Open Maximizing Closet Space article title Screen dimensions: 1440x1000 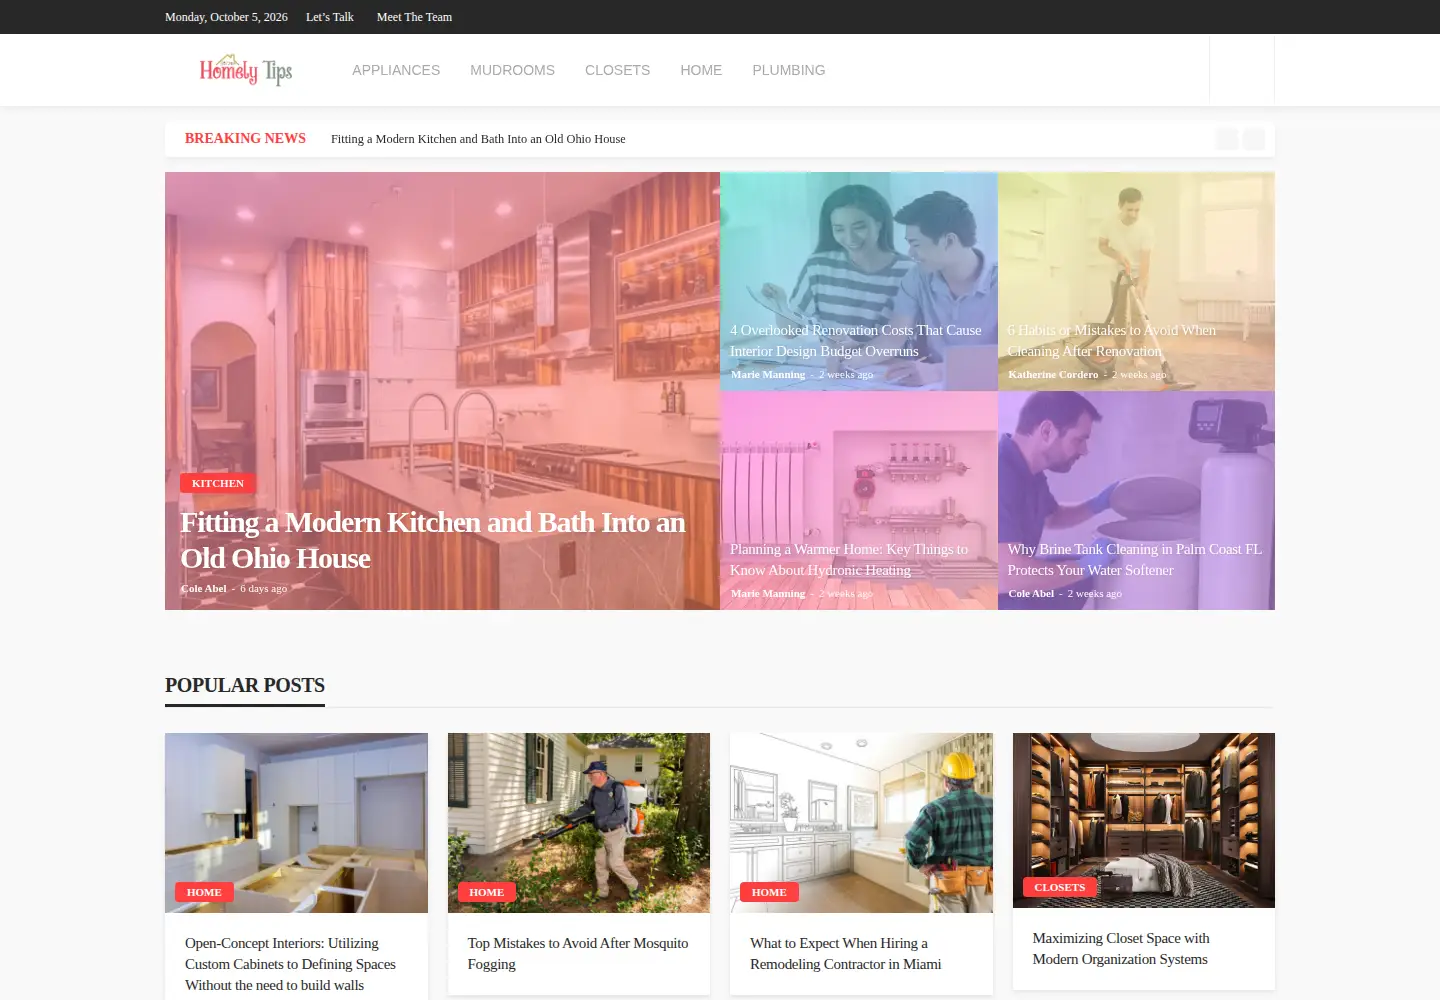coord(1121,948)
